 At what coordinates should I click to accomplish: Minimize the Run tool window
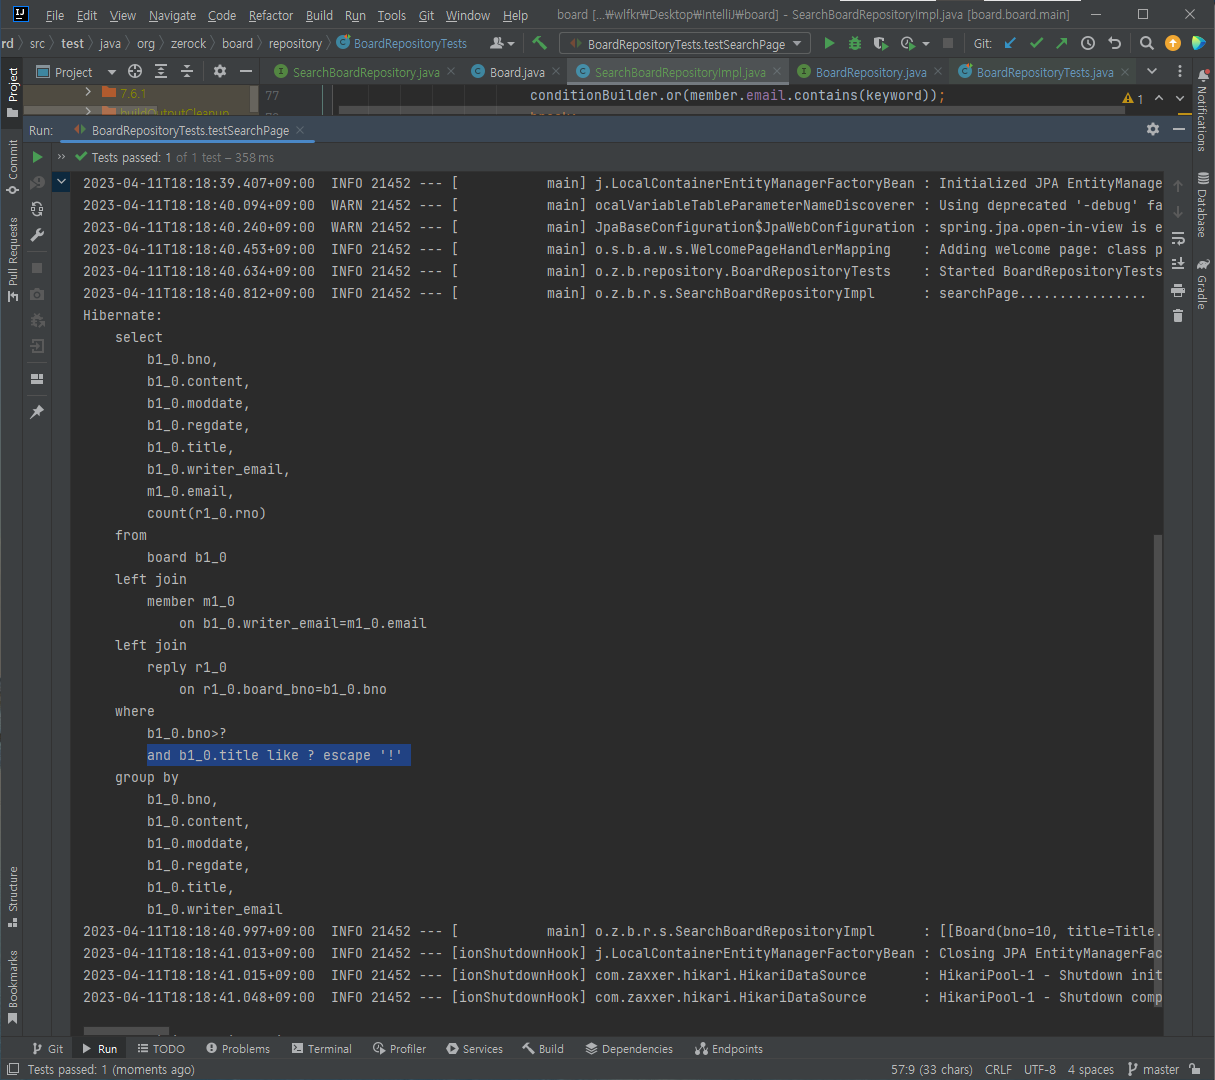1179,130
